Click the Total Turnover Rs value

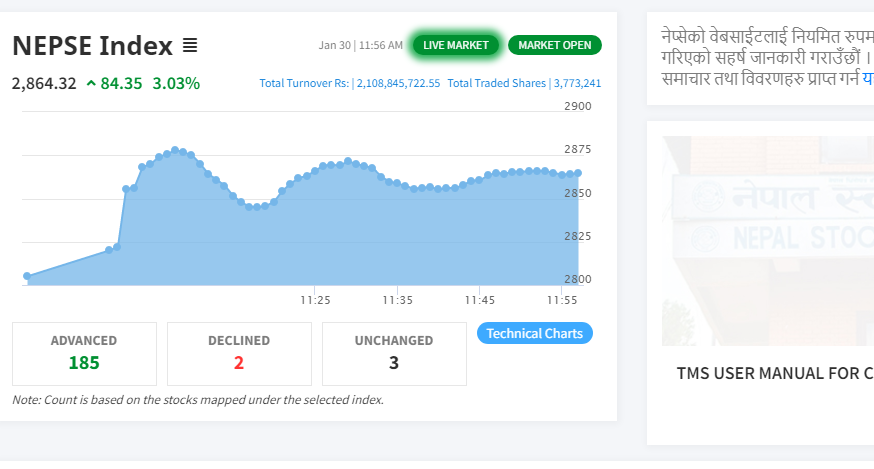point(399,83)
